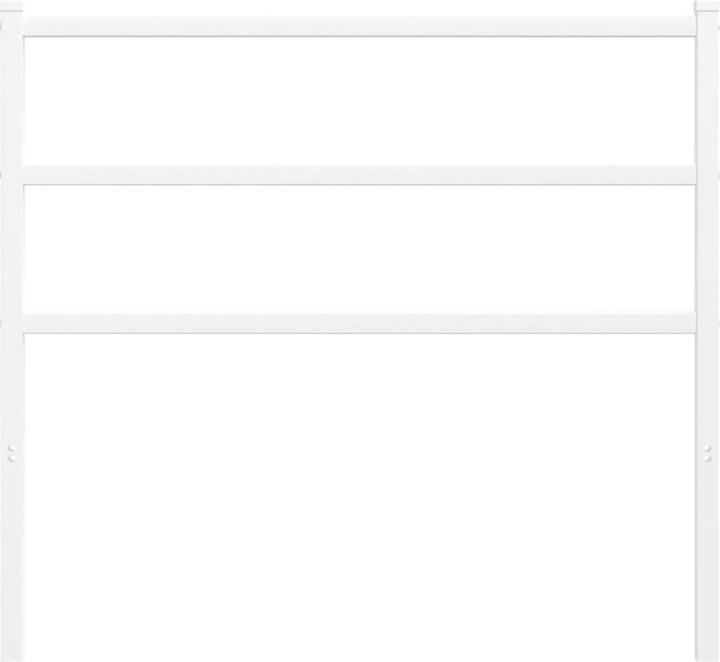Select the bottom leg end of left post
720x662 pixels.
pyautogui.click(x=12, y=654)
